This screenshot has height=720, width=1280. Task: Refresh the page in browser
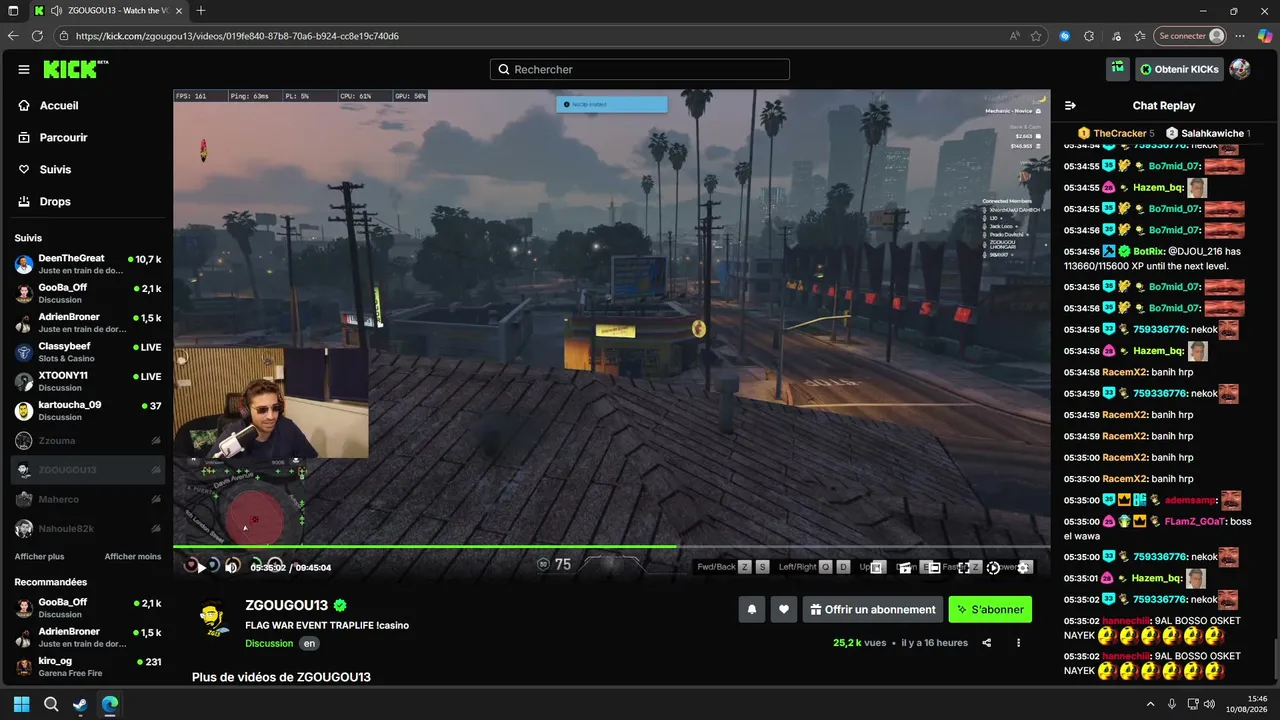tap(38, 36)
